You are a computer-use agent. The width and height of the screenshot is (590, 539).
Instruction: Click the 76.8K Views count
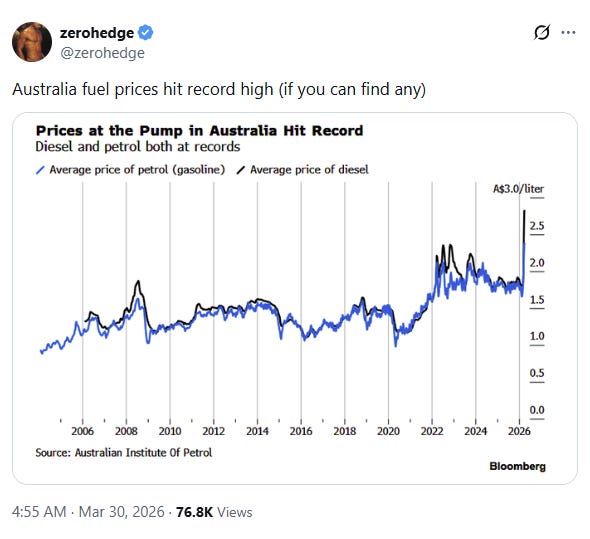(214, 512)
